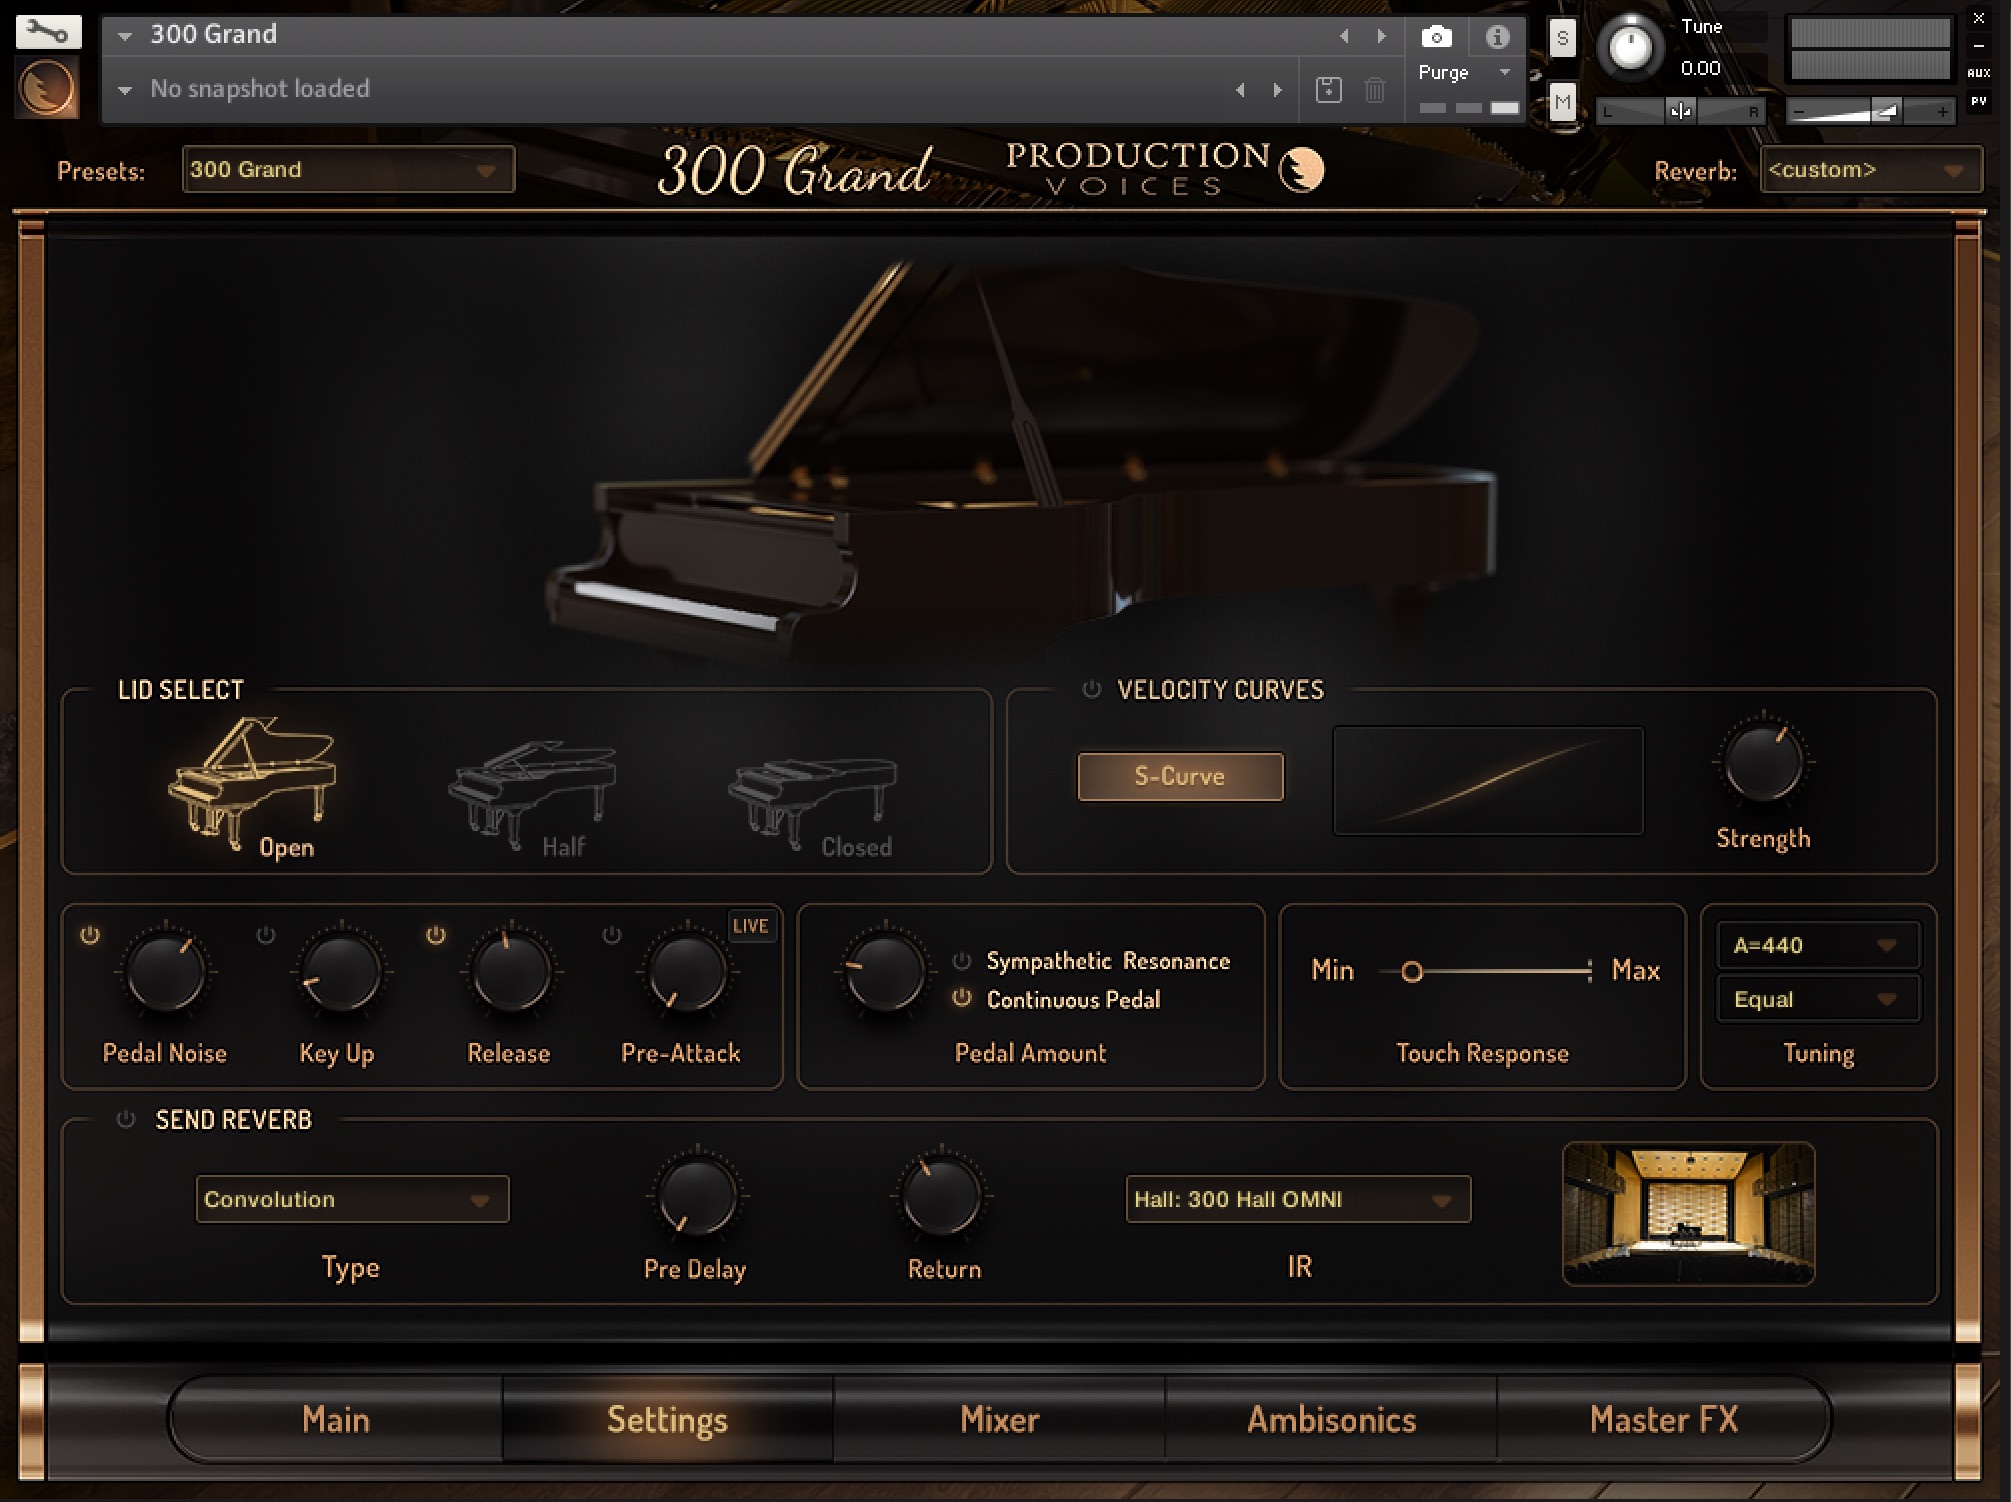The height and width of the screenshot is (1502, 2011).
Task: Open the Presets dropdown showing 300 Grand
Action: 348,169
